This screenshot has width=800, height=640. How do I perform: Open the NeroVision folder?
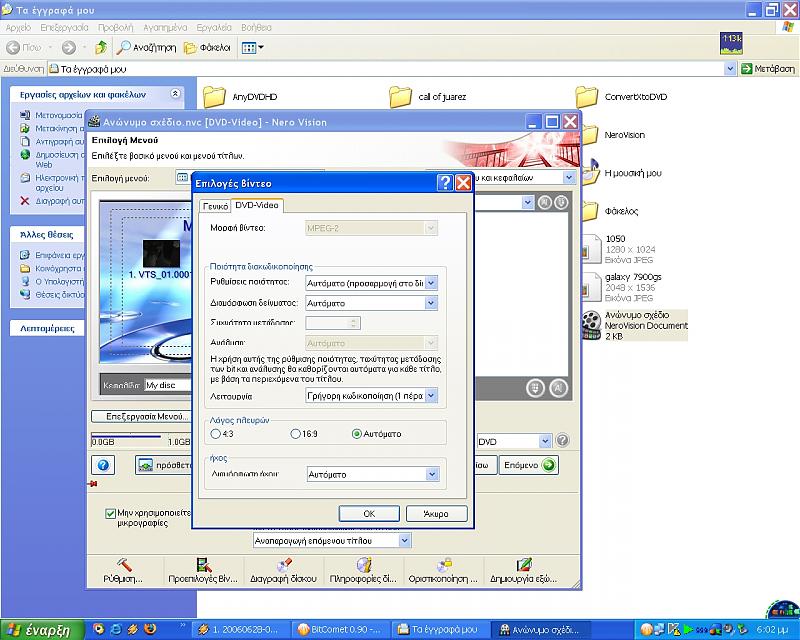pos(614,135)
